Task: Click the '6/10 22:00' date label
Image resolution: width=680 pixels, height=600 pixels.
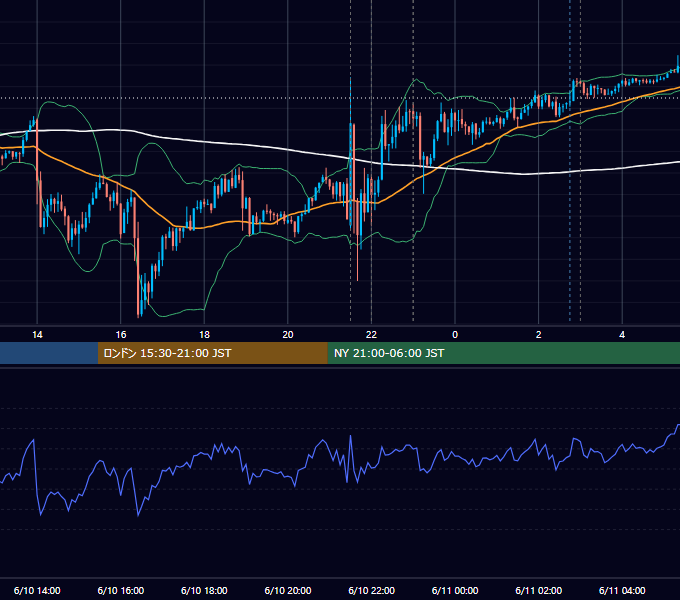Action: tap(371, 590)
